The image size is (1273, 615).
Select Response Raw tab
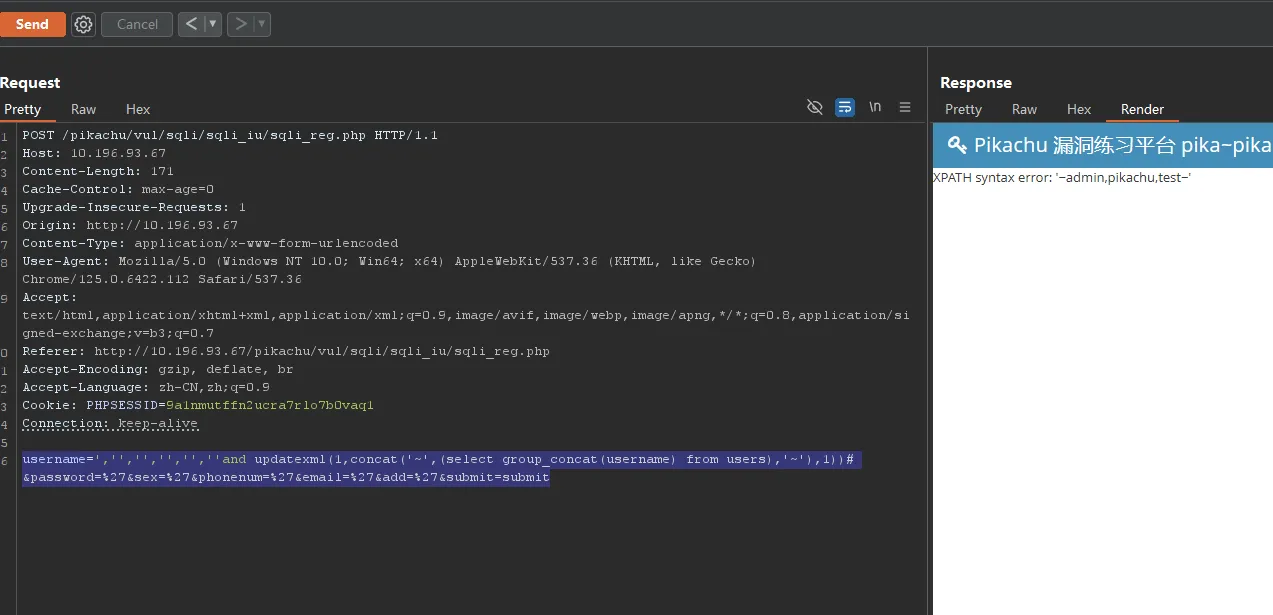pos(1024,109)
